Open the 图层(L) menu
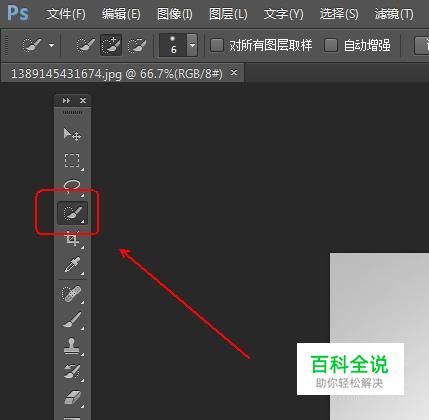Image resolution: width=429 pixels, height=420 pixels. [228, 14]
